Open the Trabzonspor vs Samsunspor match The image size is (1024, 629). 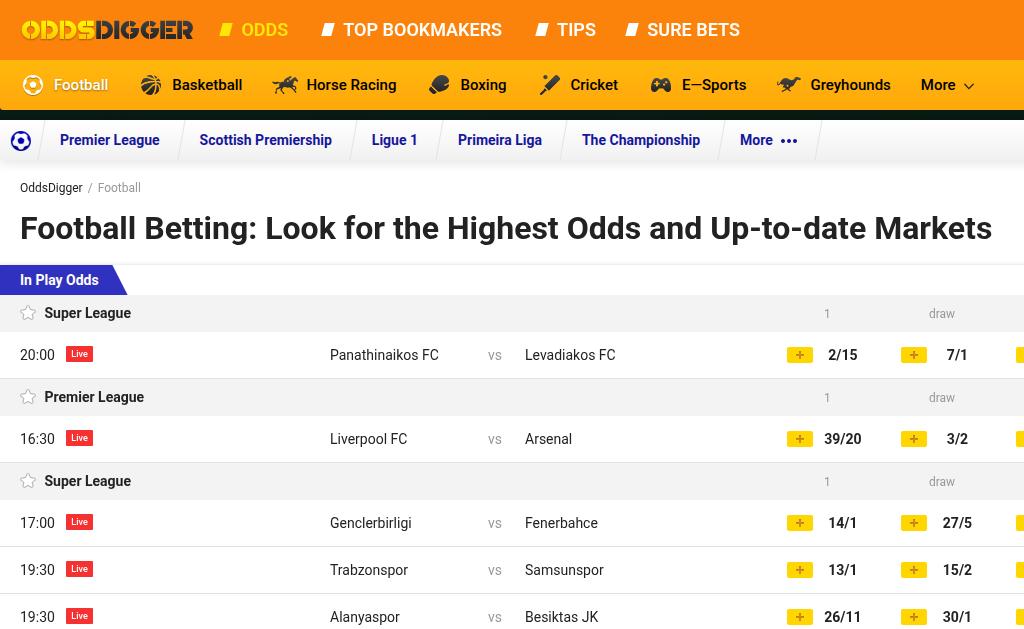[466, 570]
